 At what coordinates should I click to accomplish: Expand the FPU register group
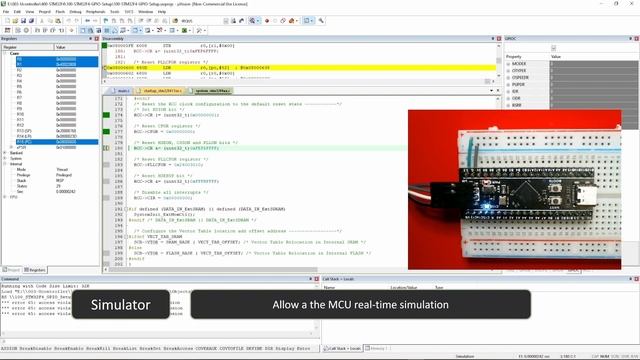[5, 197]
